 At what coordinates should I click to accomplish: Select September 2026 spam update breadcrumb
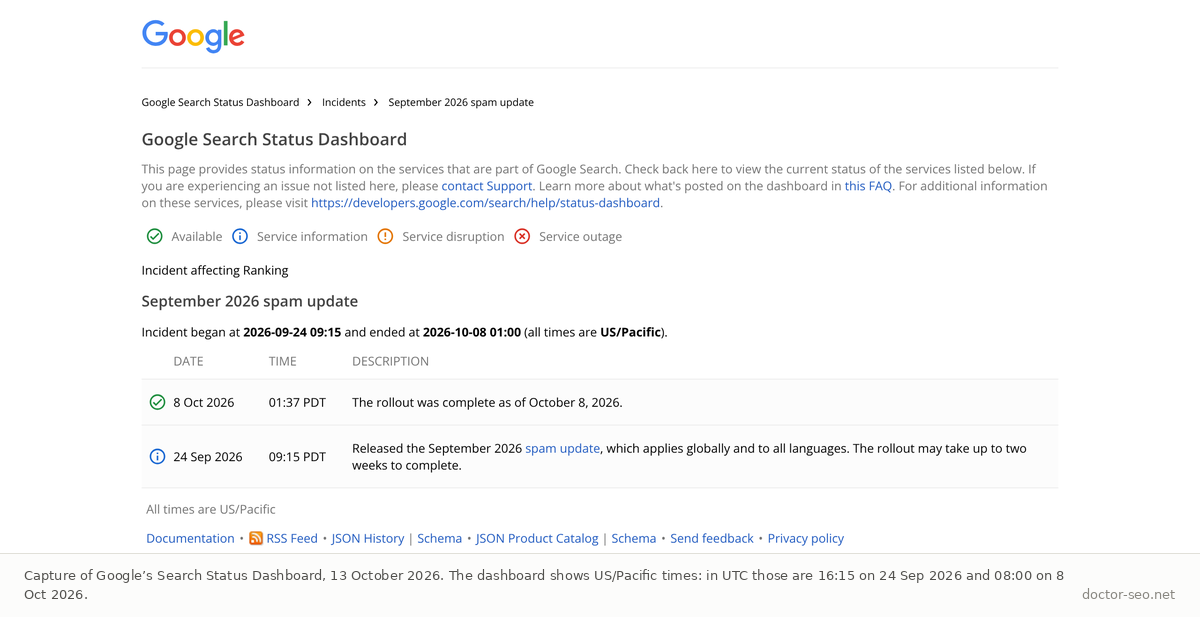(461, 102)
